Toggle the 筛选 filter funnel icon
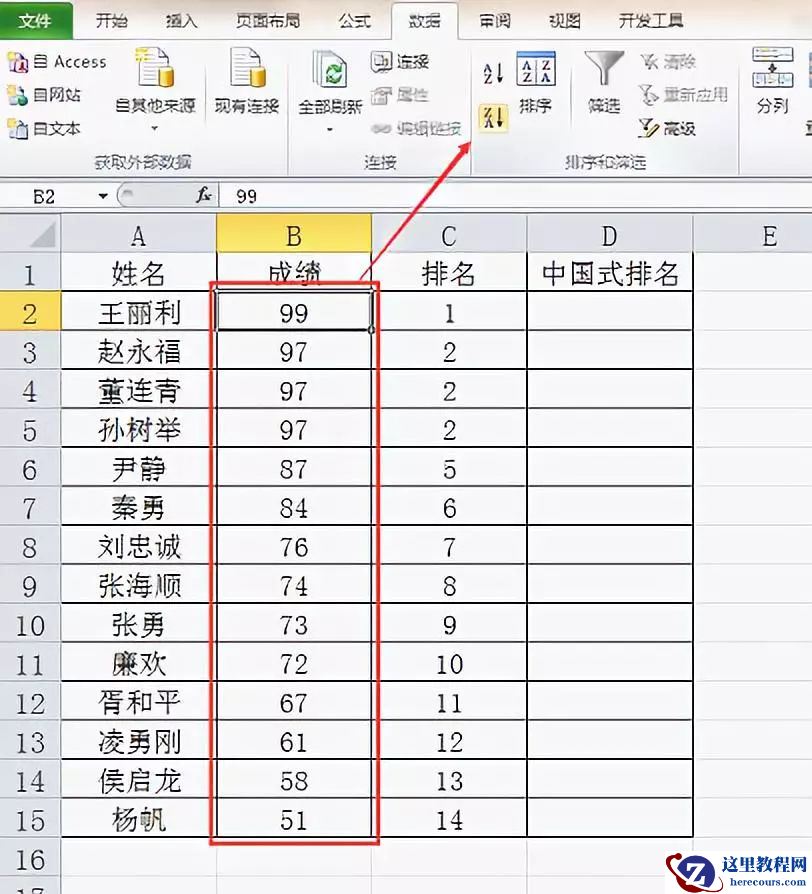The image size is (812, 894). 604,68
